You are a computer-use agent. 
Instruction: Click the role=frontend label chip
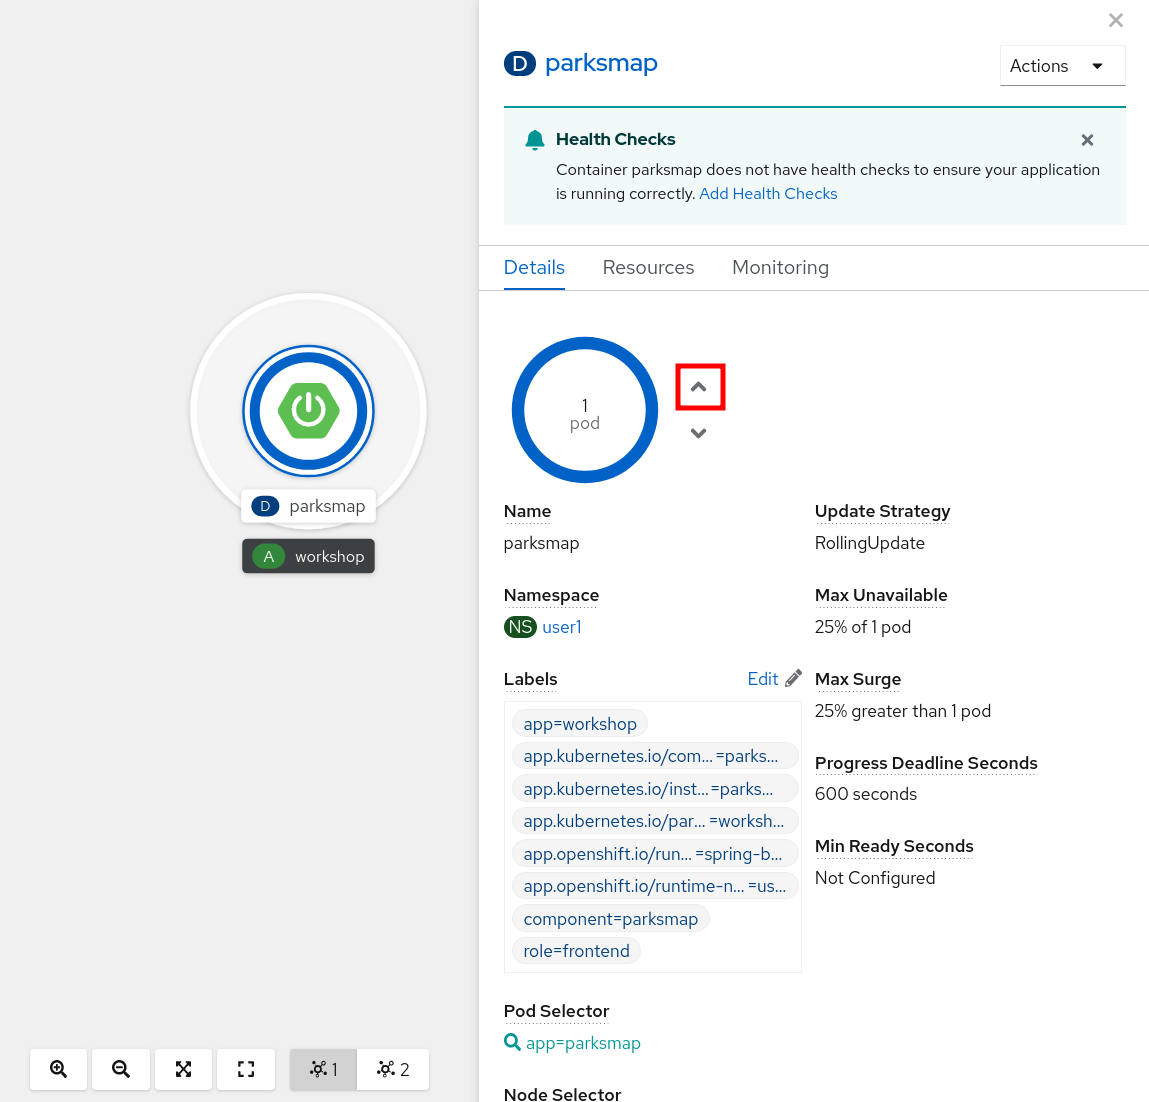pos(576,951)
